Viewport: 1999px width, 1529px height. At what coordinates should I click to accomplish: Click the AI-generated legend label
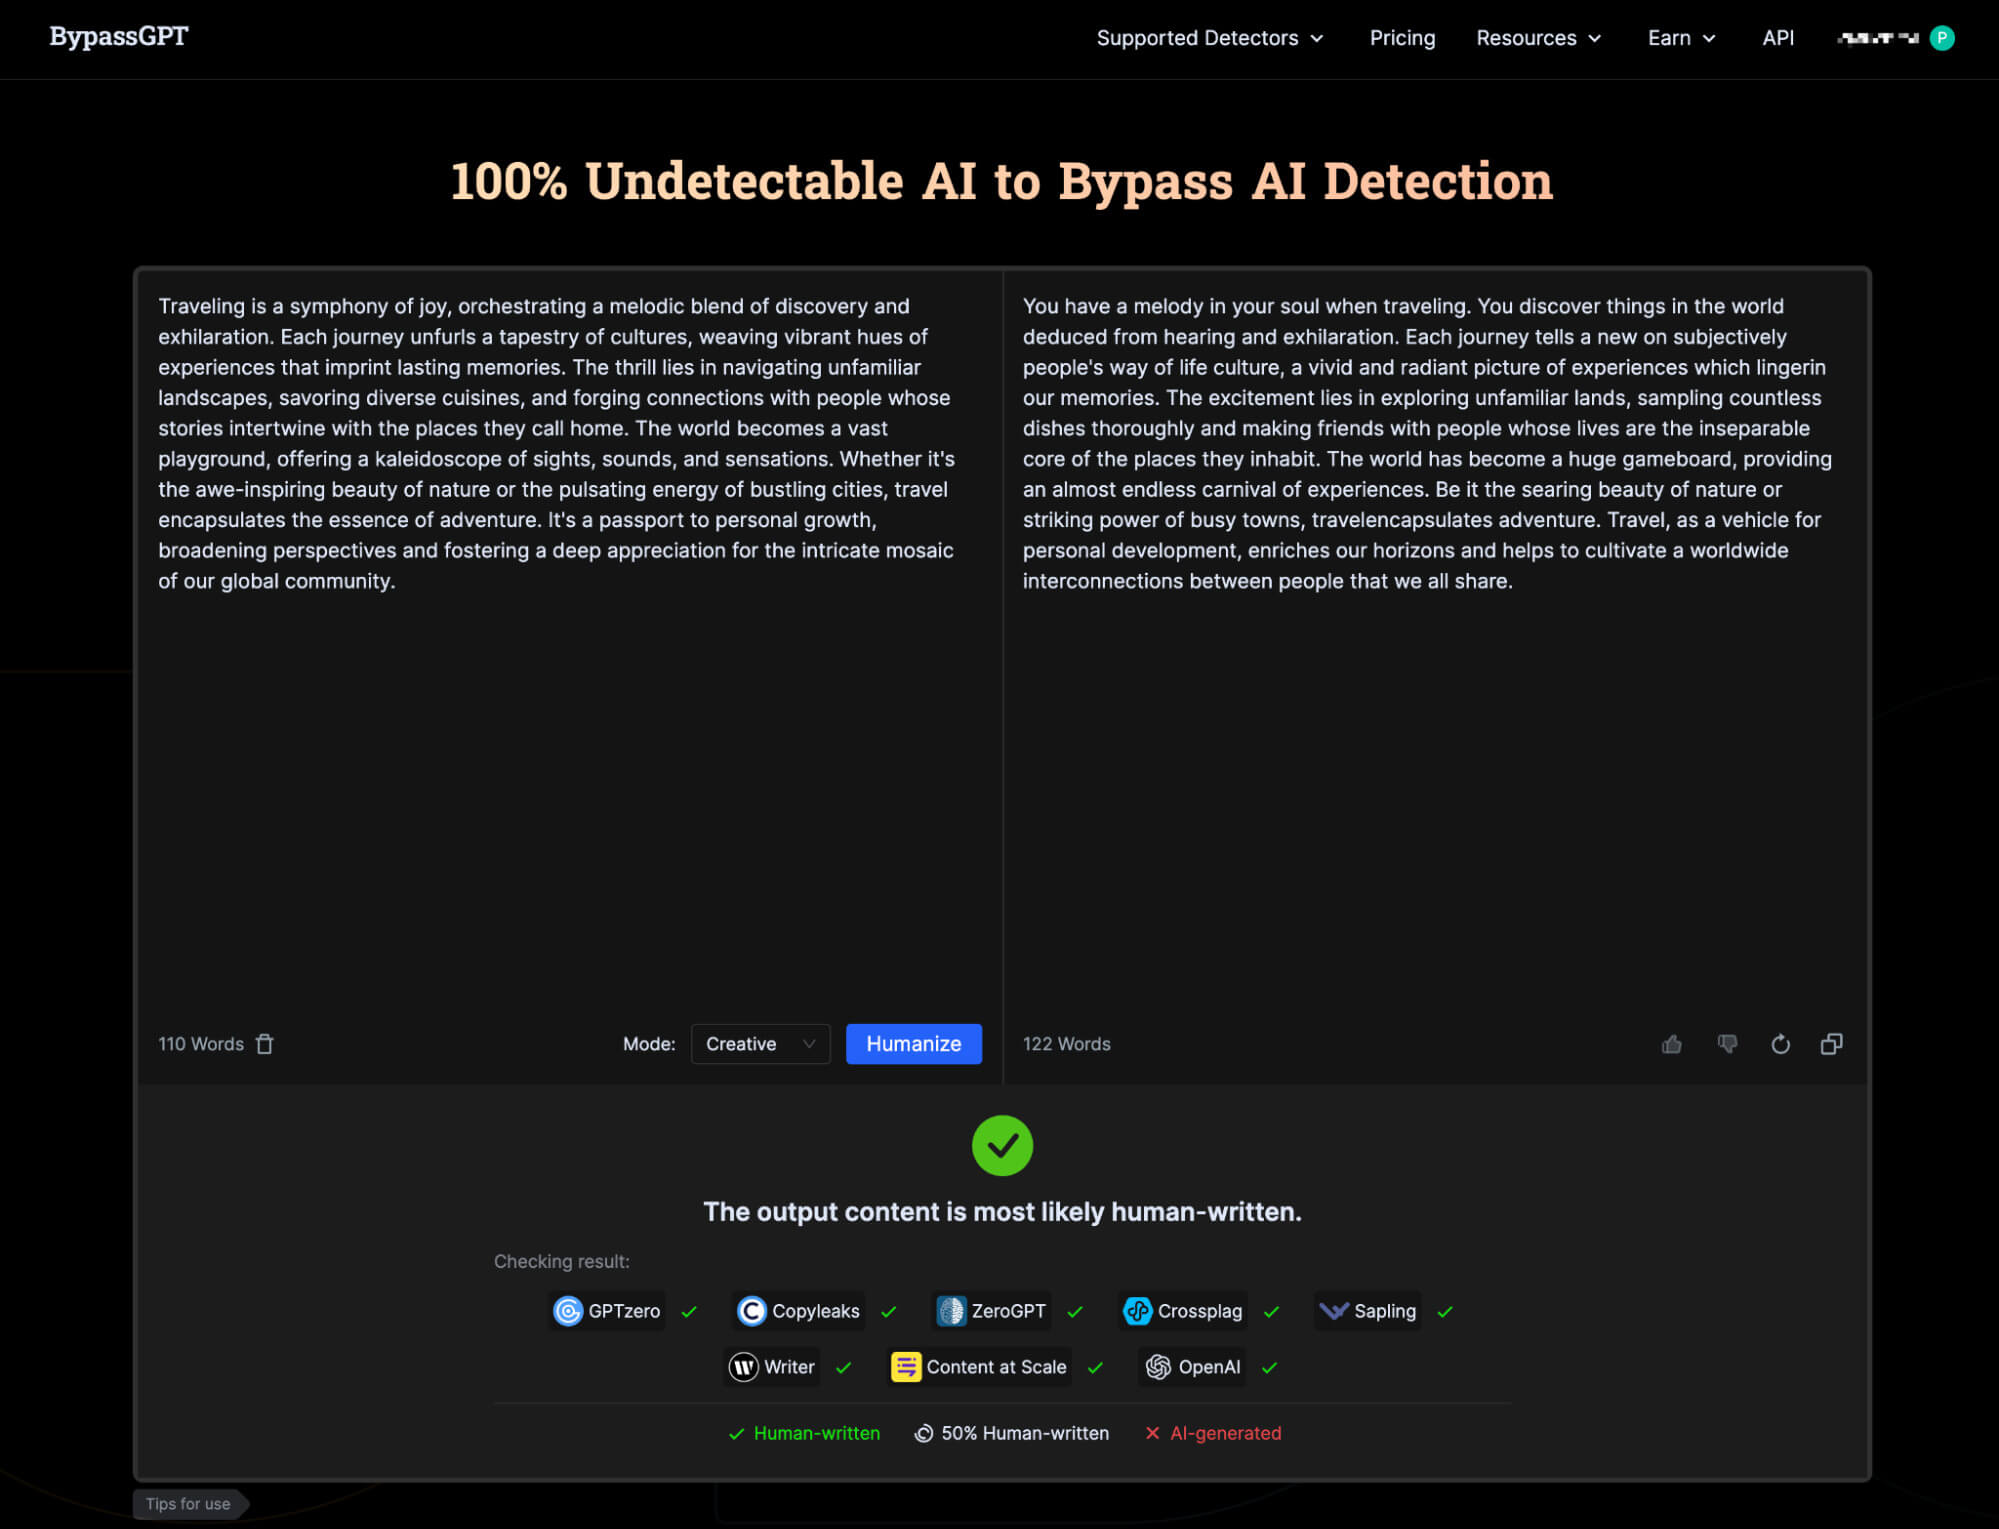click(1225, 1433)
